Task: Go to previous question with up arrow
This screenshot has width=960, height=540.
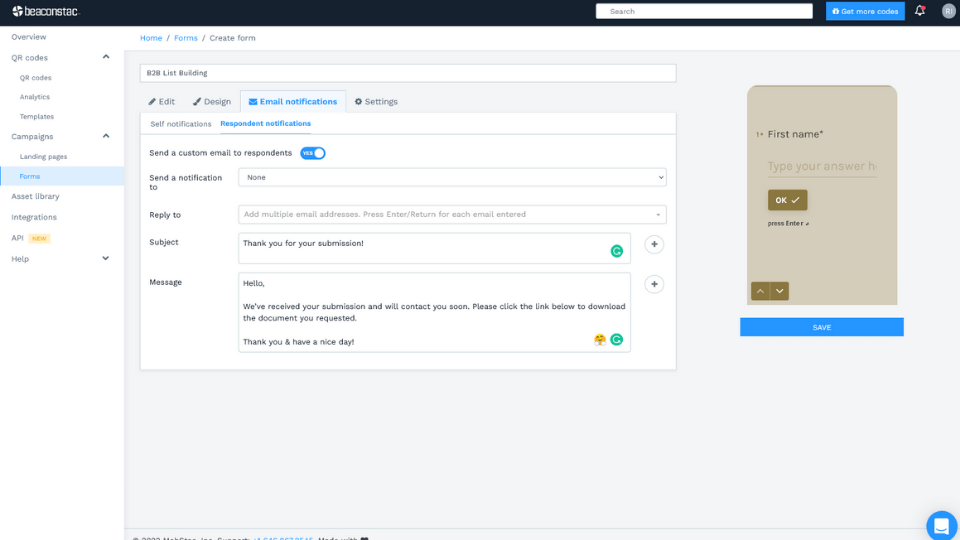Action: (x=760, y=291)
